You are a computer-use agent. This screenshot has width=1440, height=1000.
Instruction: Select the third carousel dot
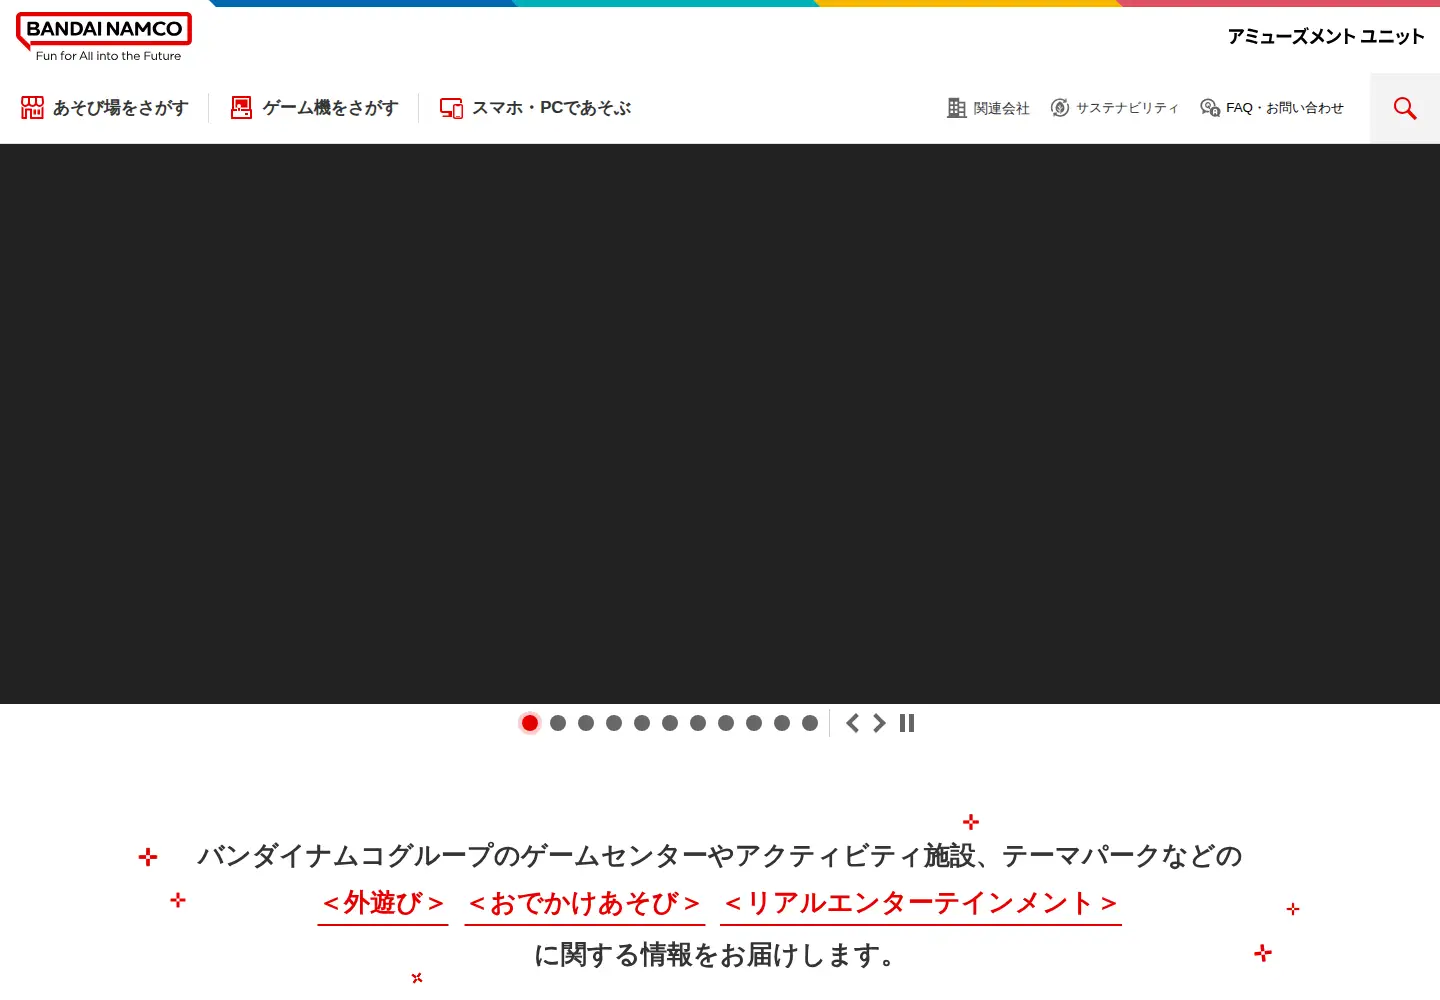pos(586,723)
